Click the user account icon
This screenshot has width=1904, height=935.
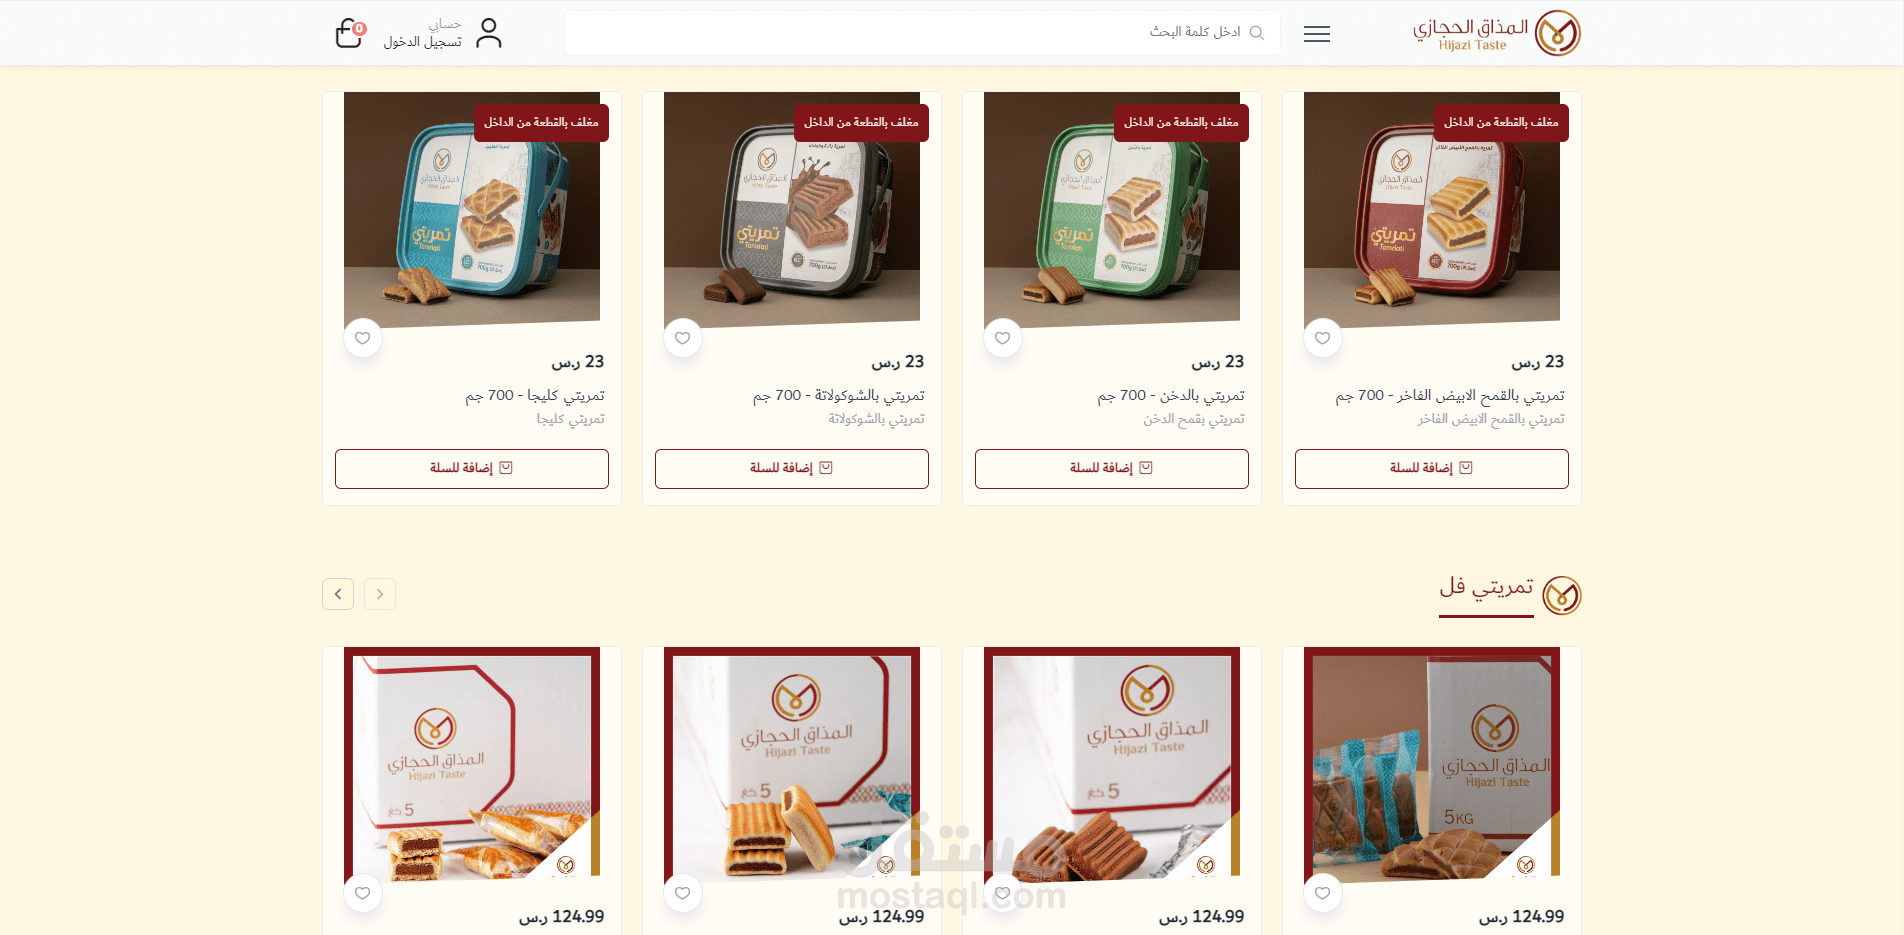pos(489,33)
